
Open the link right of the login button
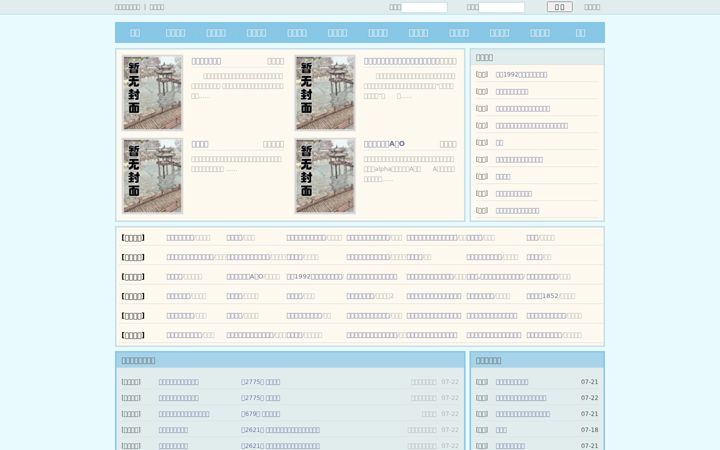coord(592,7)
